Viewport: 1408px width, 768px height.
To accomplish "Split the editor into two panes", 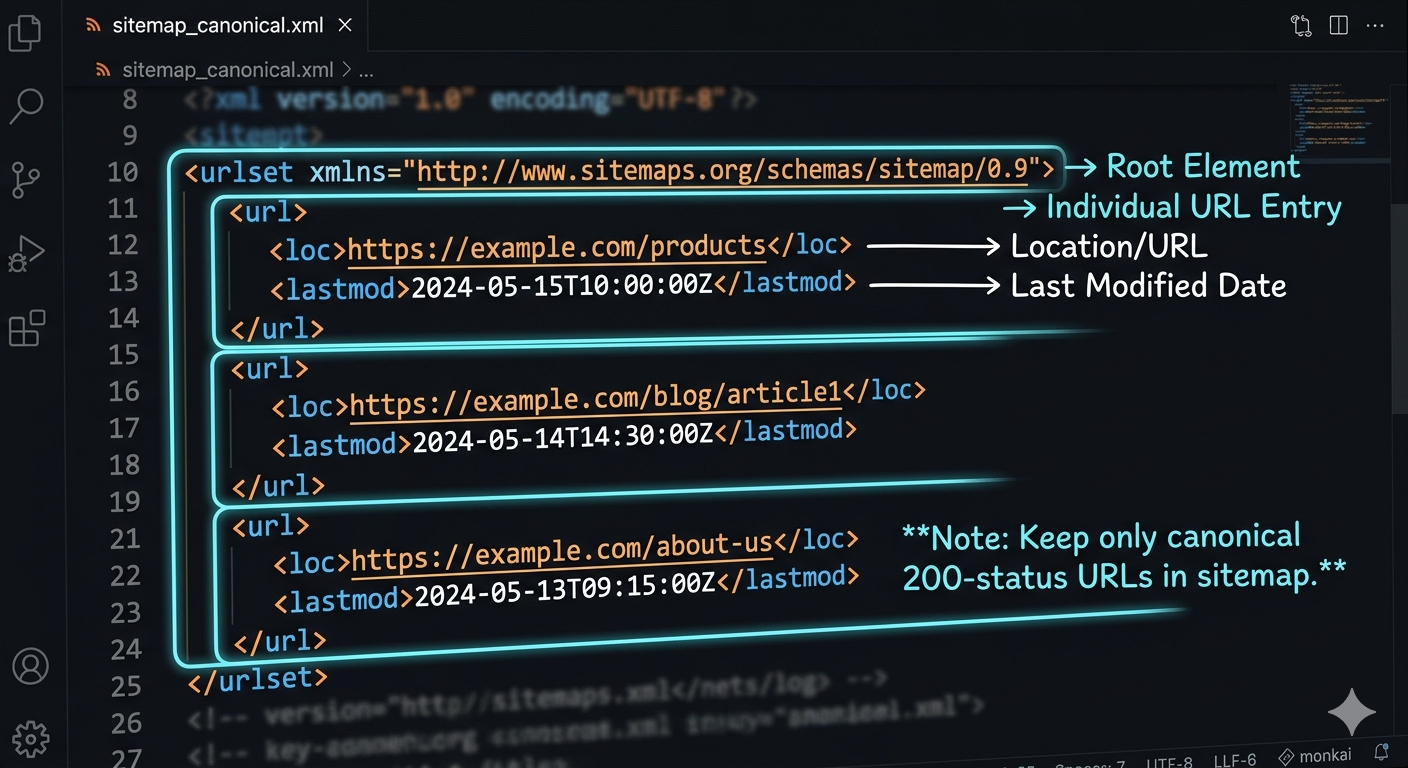I will 1338,25.
